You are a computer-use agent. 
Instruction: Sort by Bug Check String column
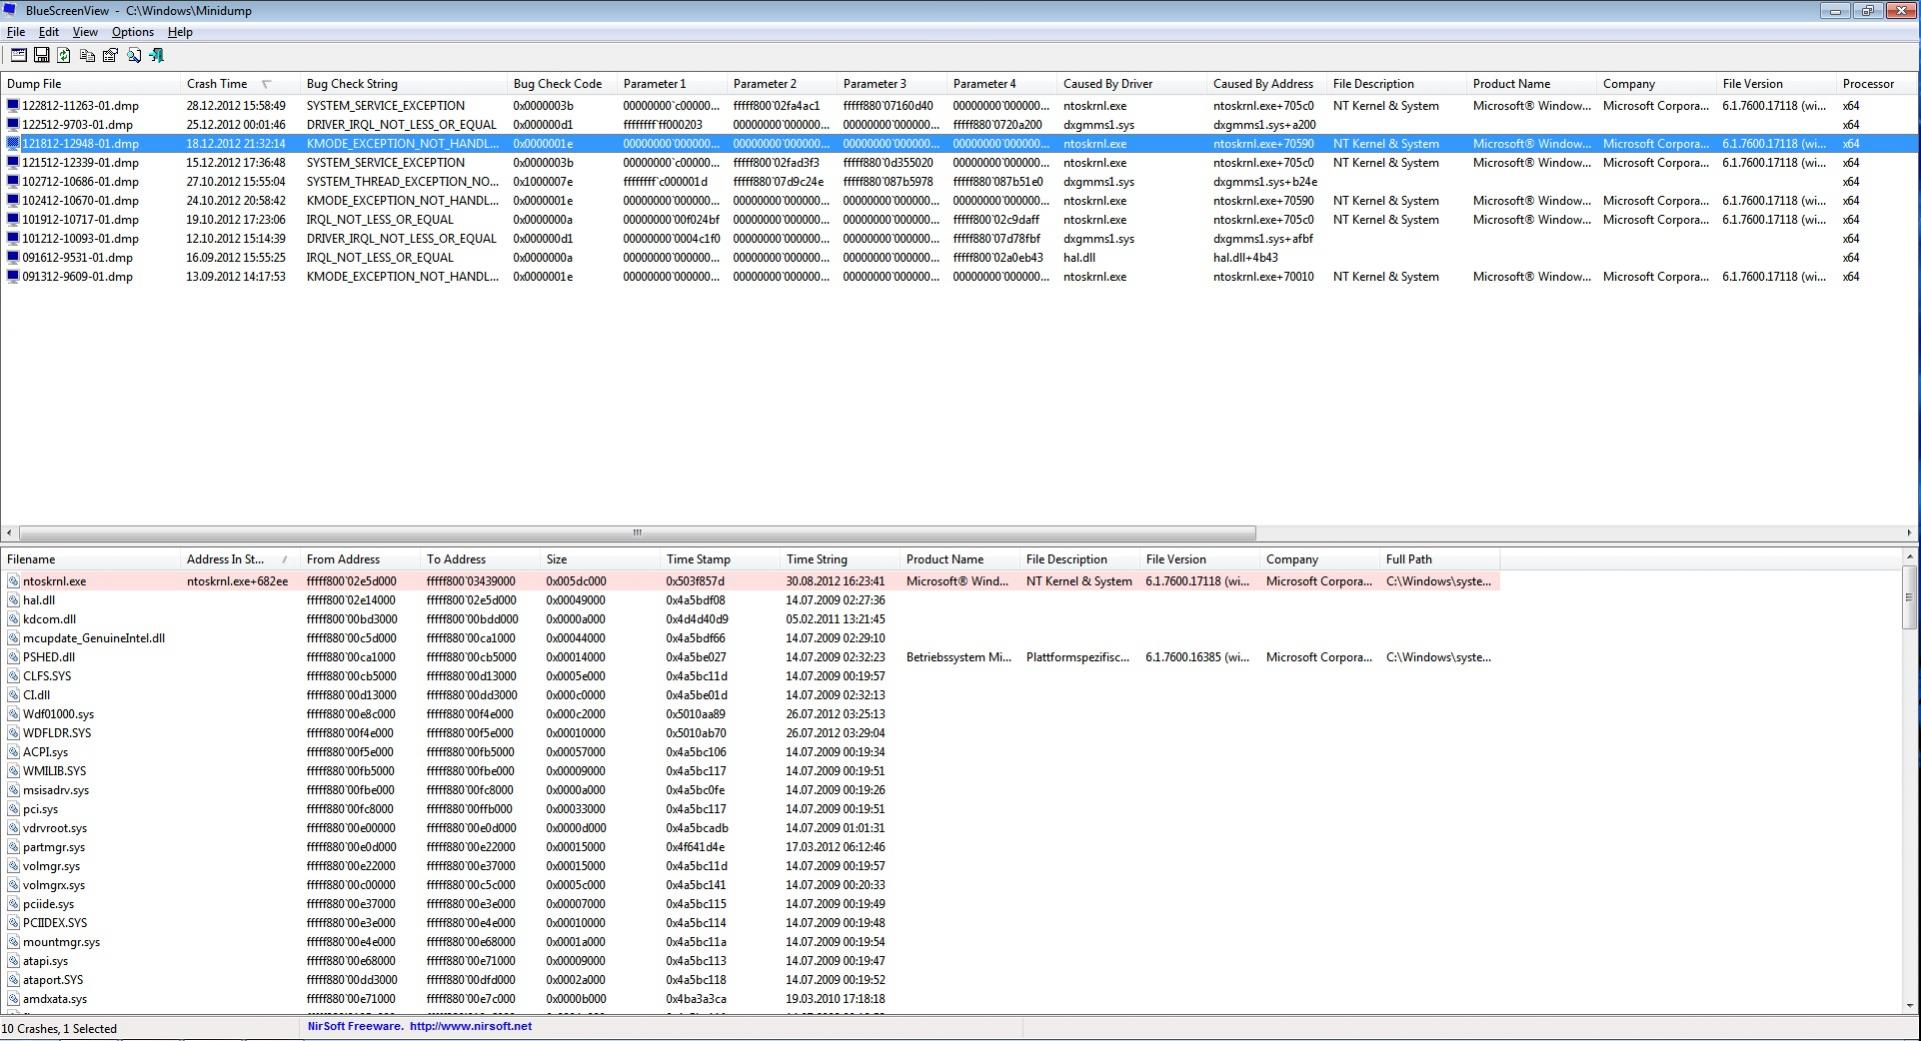click(403, 84)
